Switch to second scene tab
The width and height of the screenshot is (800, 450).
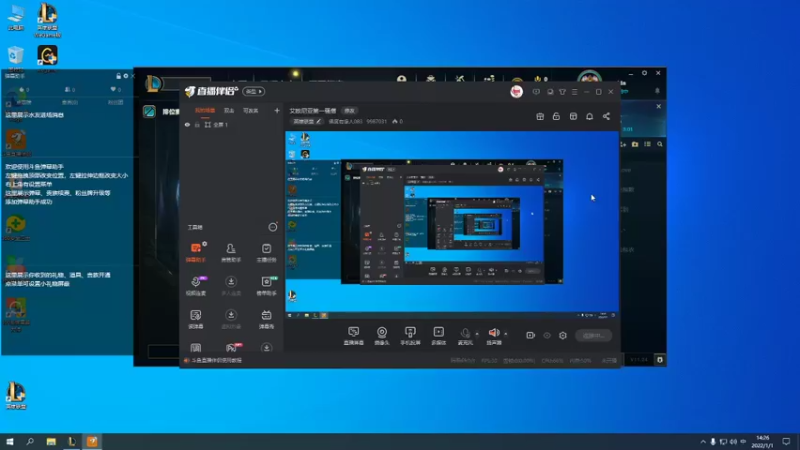[229, 111]
